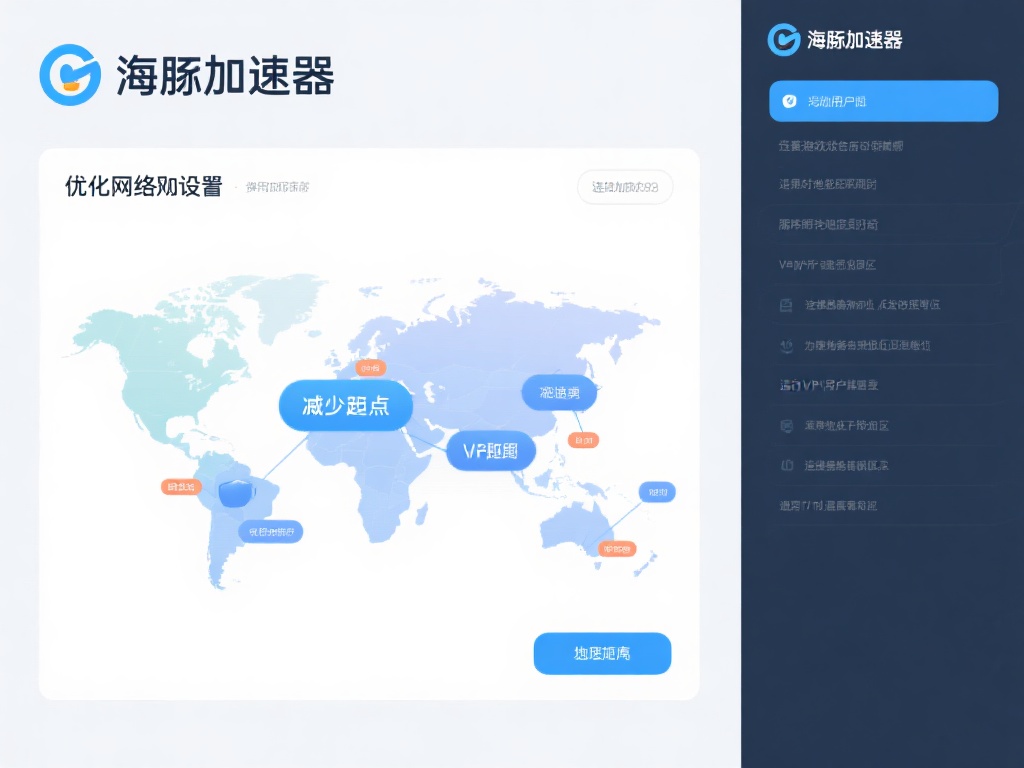This screenshot has width=1024, height=768.
Task: Click the phone icon in the sidebar list
Action: 787,464
